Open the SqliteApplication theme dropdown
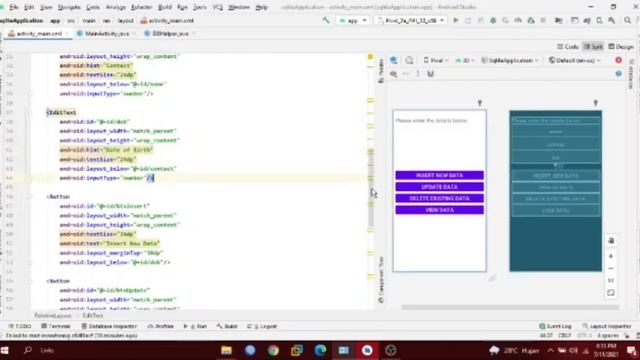The width and height of the screenshot is (640, 360). tap(510, 60)
